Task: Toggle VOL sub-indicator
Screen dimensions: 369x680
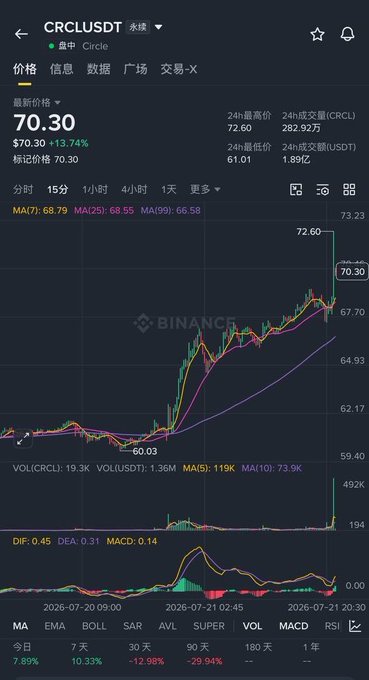Action: click(x=252, y=626)
